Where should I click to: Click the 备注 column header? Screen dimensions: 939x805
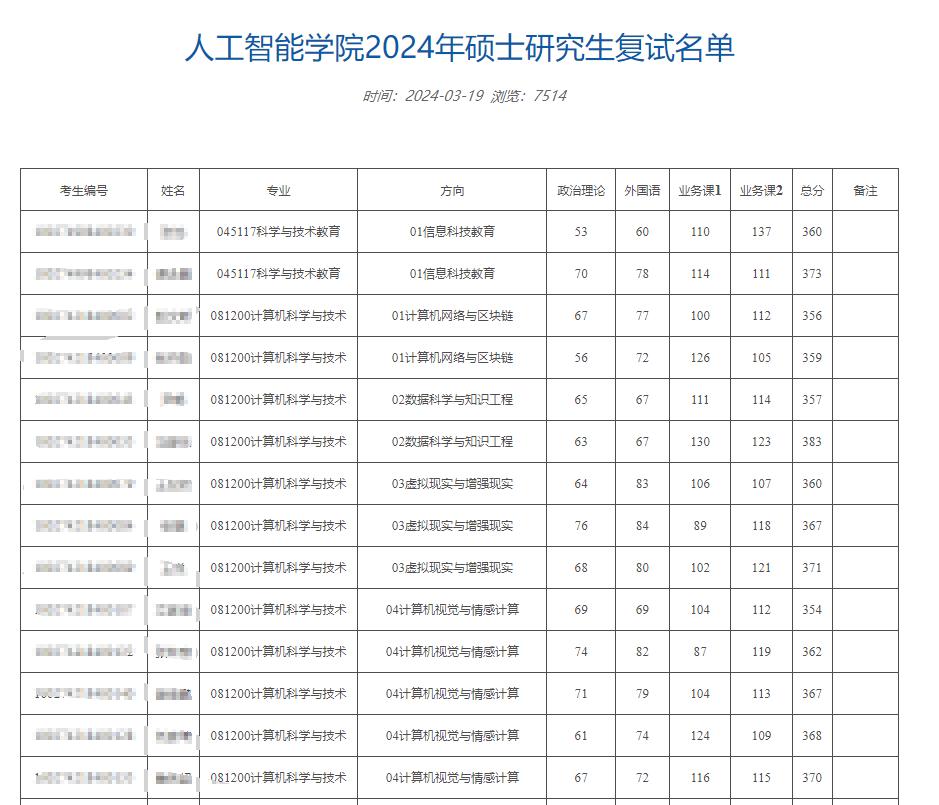point(865,190)
